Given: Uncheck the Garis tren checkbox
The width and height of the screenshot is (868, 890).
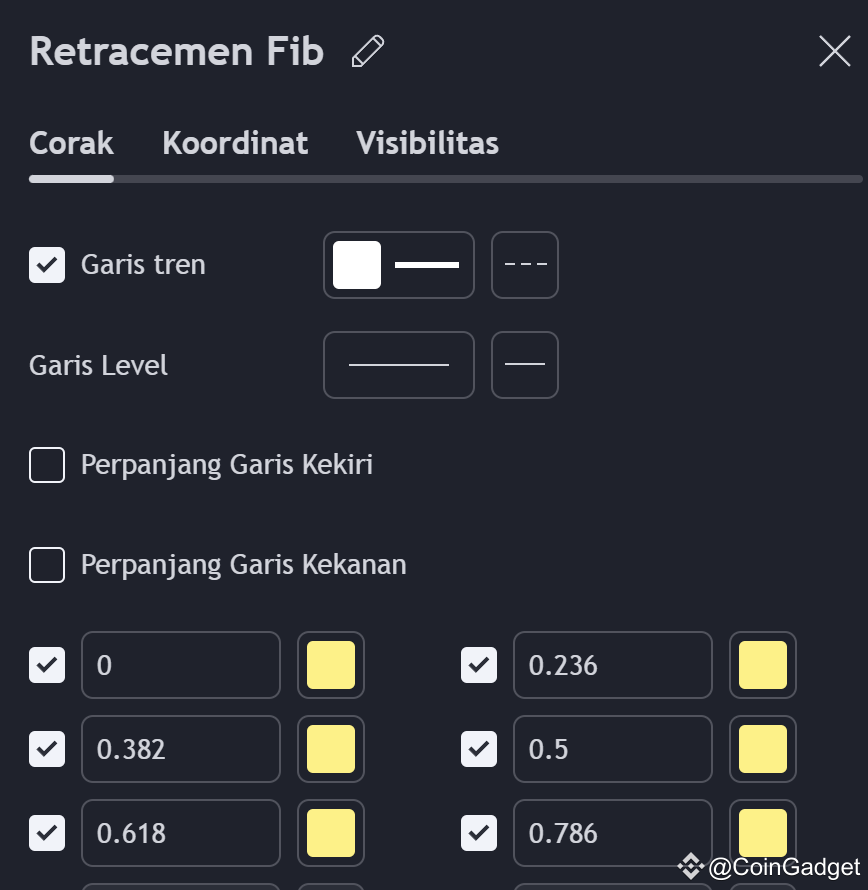Looking at the screenshot, I should tap(47, 265).
